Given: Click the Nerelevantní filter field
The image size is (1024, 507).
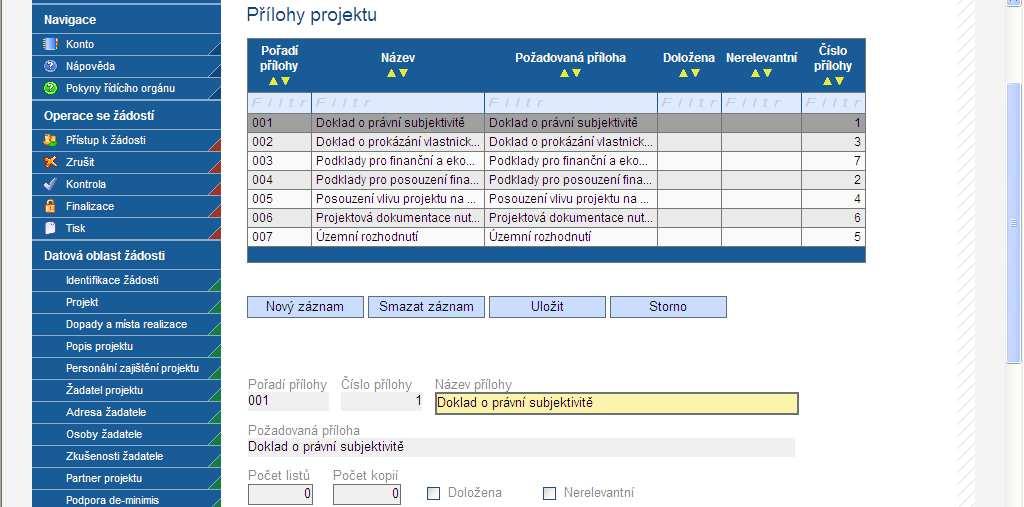Looking at the screenshot, I should click(761, 103).
